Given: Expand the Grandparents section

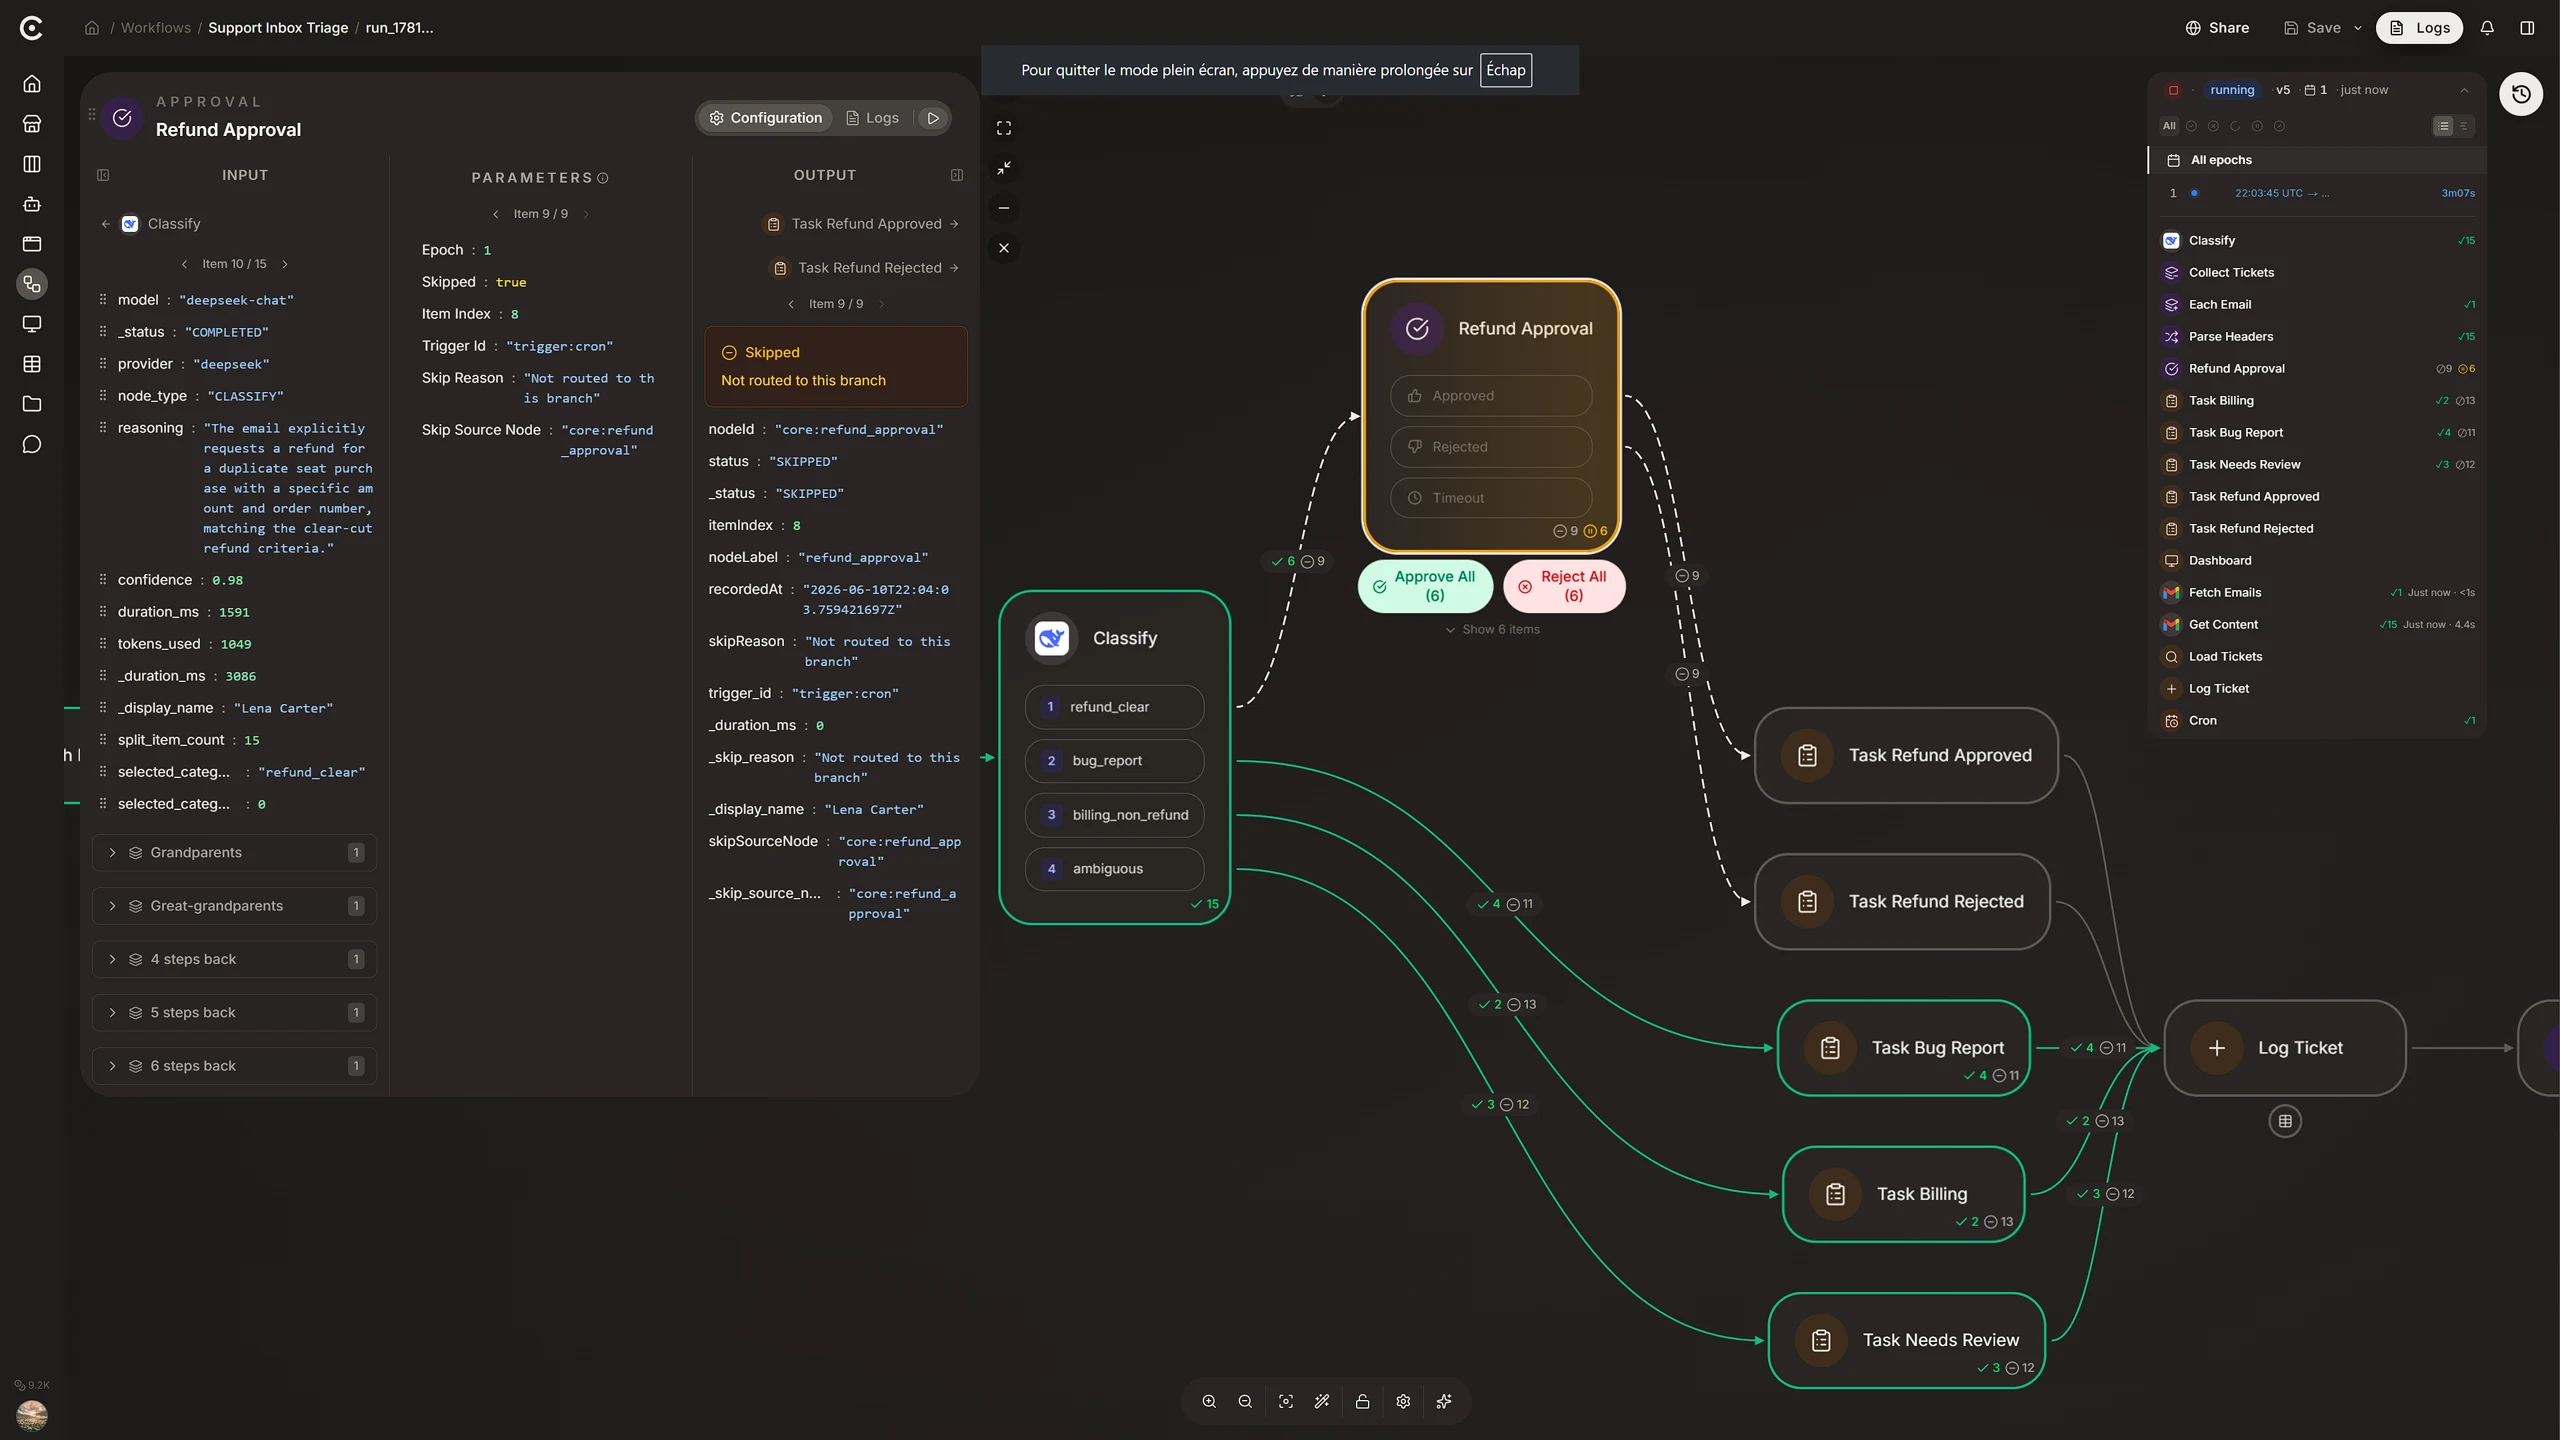Looking at the screenshot, I should tap(235, 852).
